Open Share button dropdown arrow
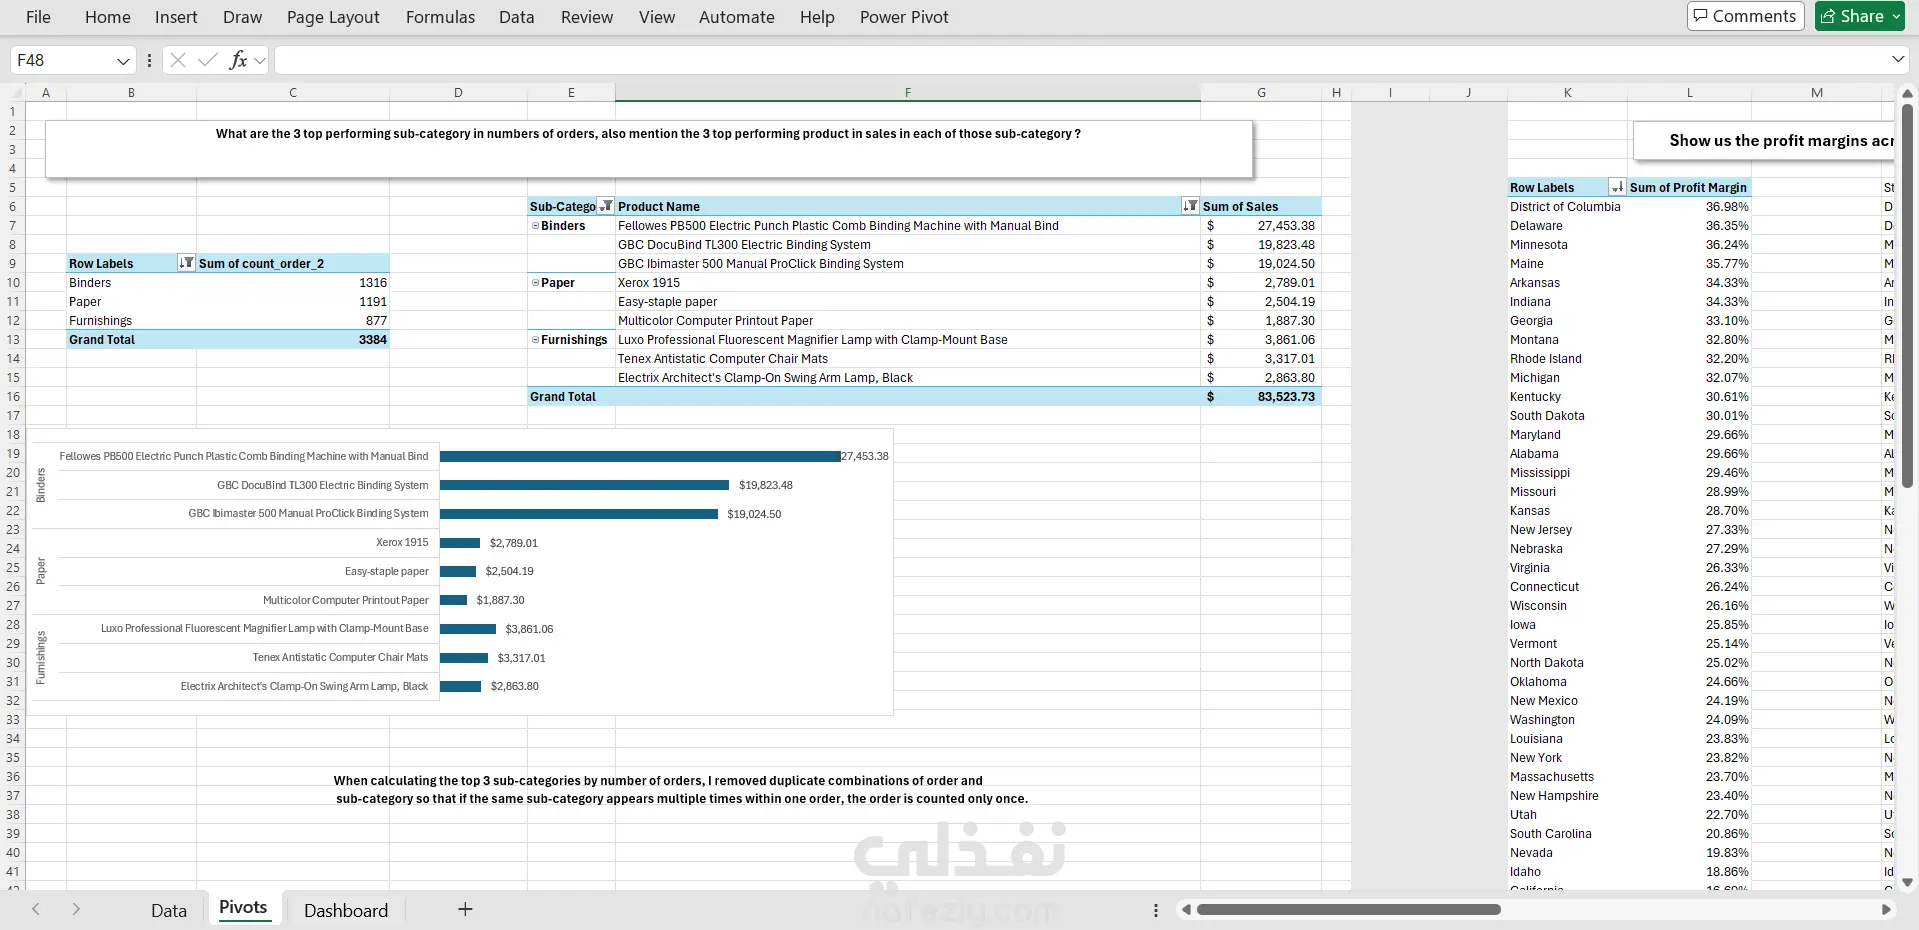1919x930 pixels. tap(1896, 16)
